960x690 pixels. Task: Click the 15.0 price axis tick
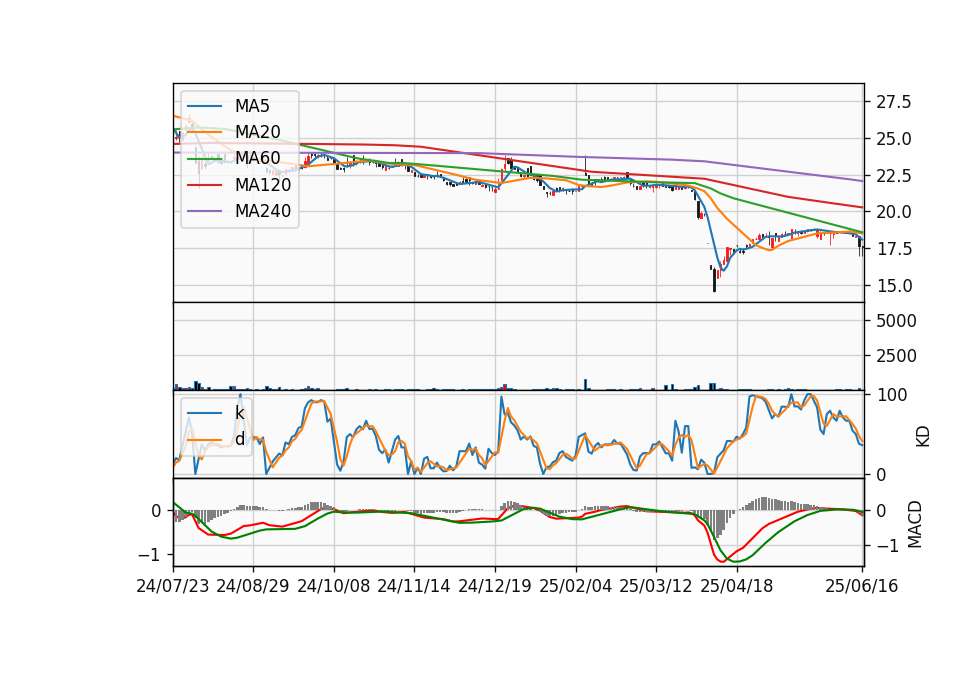click(893, 286)
